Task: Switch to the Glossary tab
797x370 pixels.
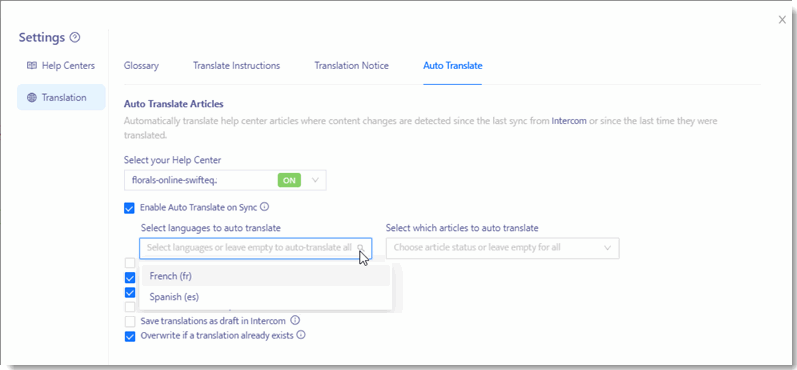Action: click(x=141, y=66)
